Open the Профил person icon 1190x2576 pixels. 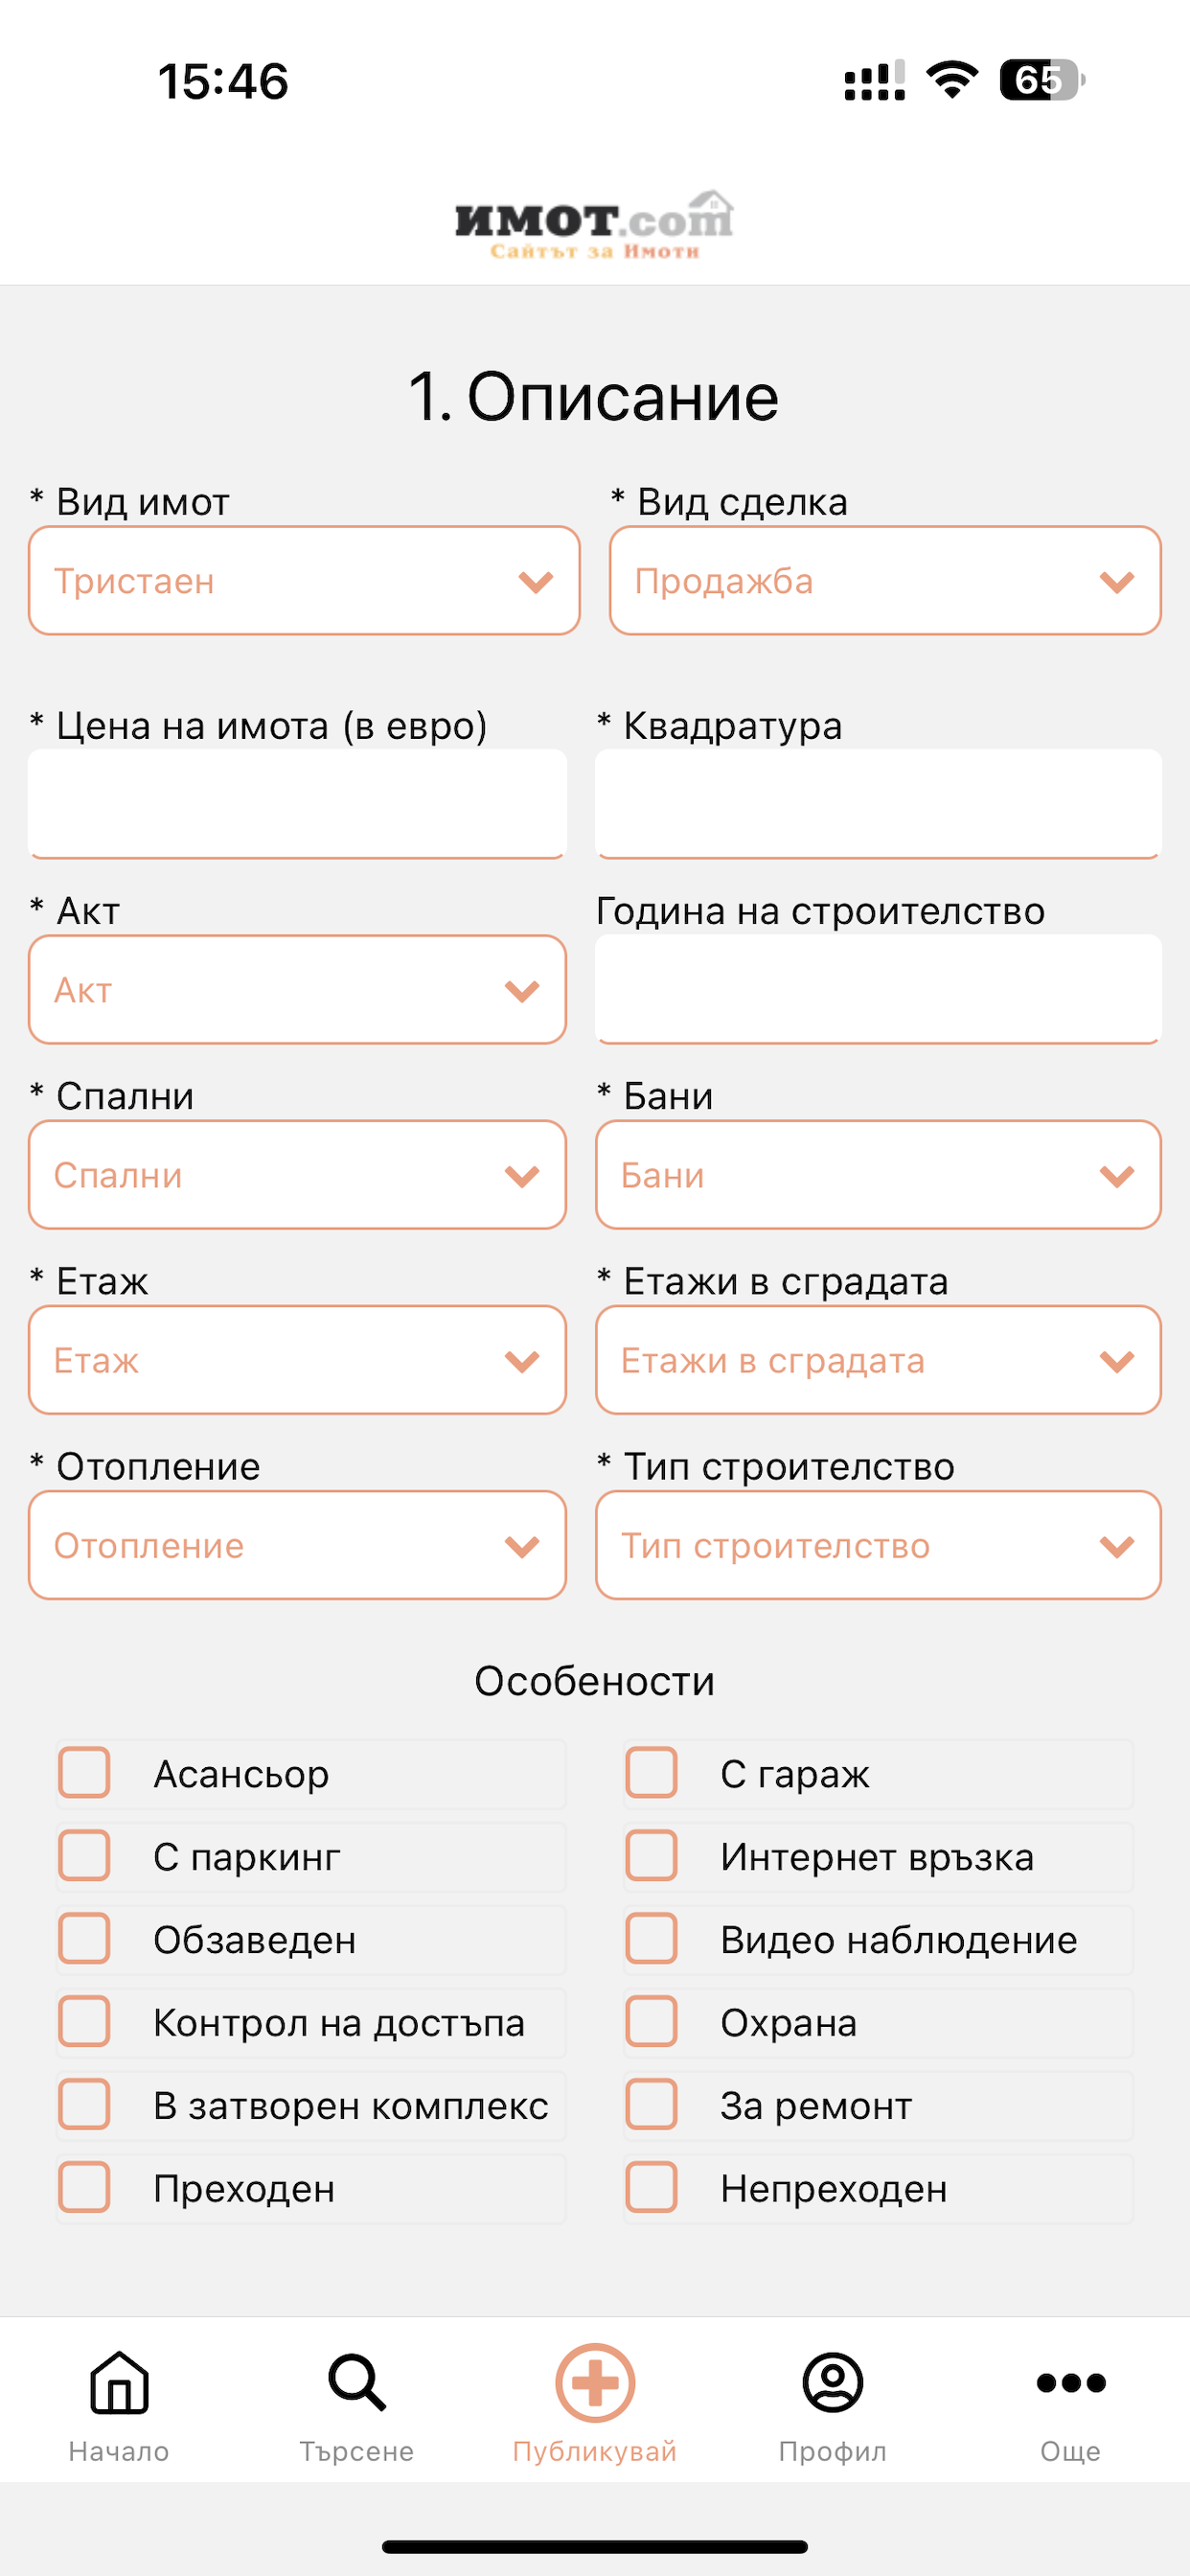point(833,2382)
